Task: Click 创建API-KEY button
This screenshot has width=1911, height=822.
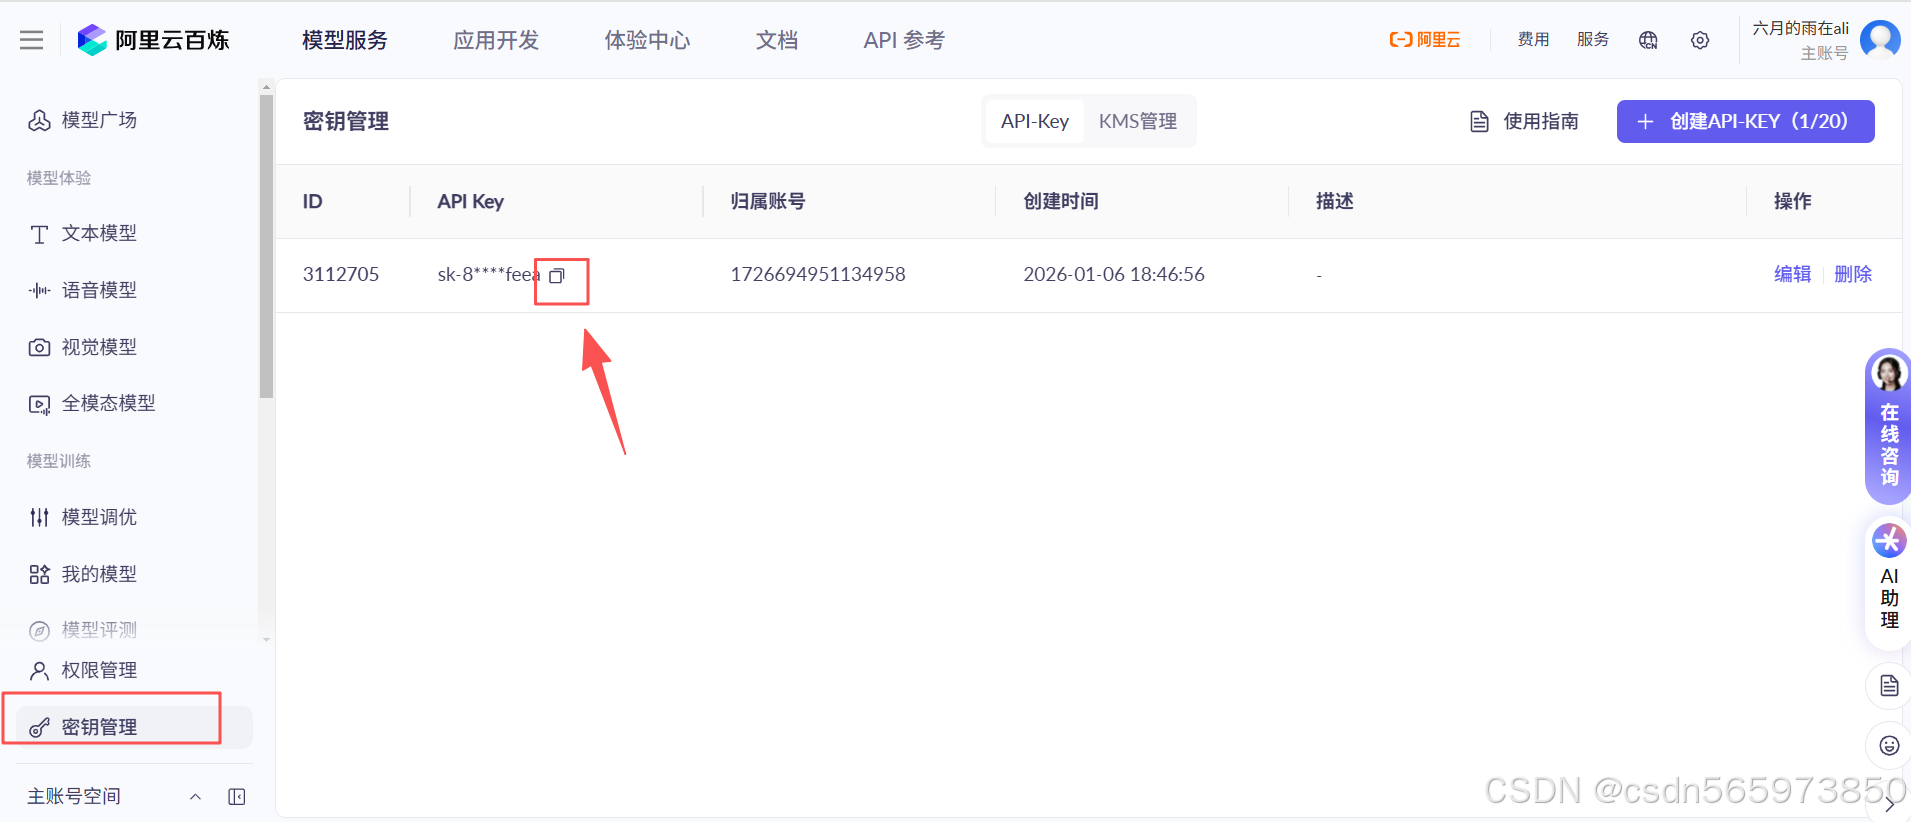Action: pos(1745,121)
